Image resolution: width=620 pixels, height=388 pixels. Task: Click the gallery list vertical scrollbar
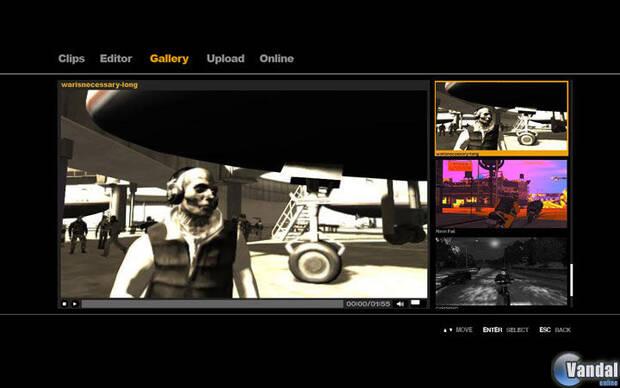(571, 280)
